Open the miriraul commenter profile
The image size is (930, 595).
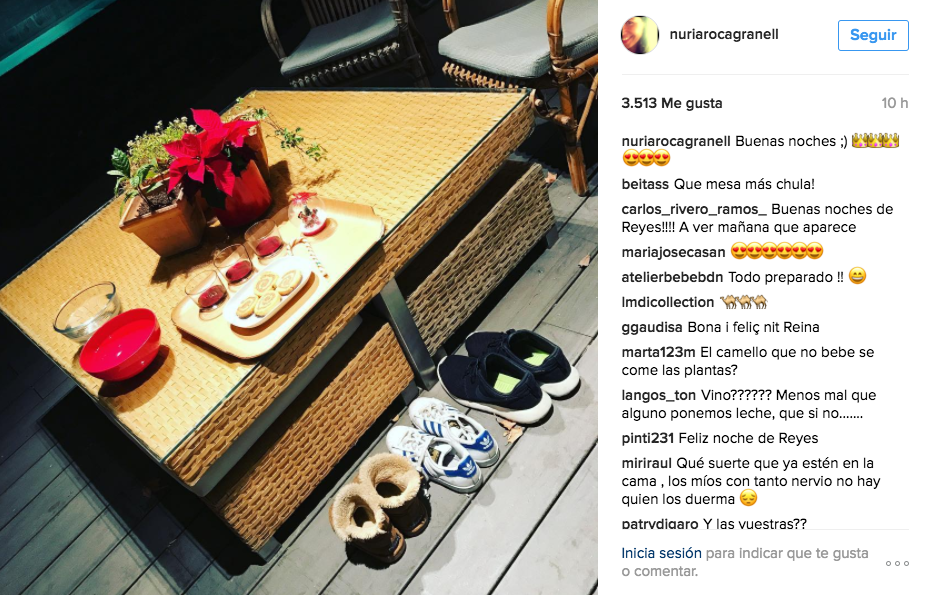point(646,463)
